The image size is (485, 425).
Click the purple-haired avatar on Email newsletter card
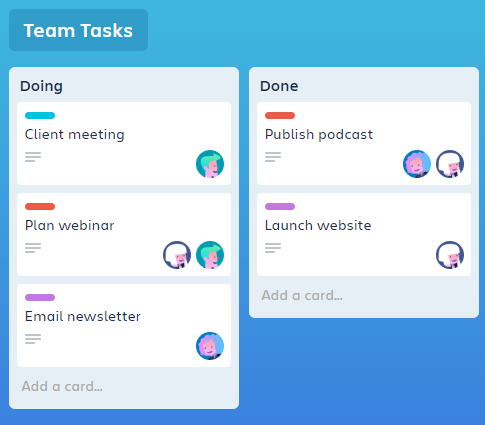210,346
